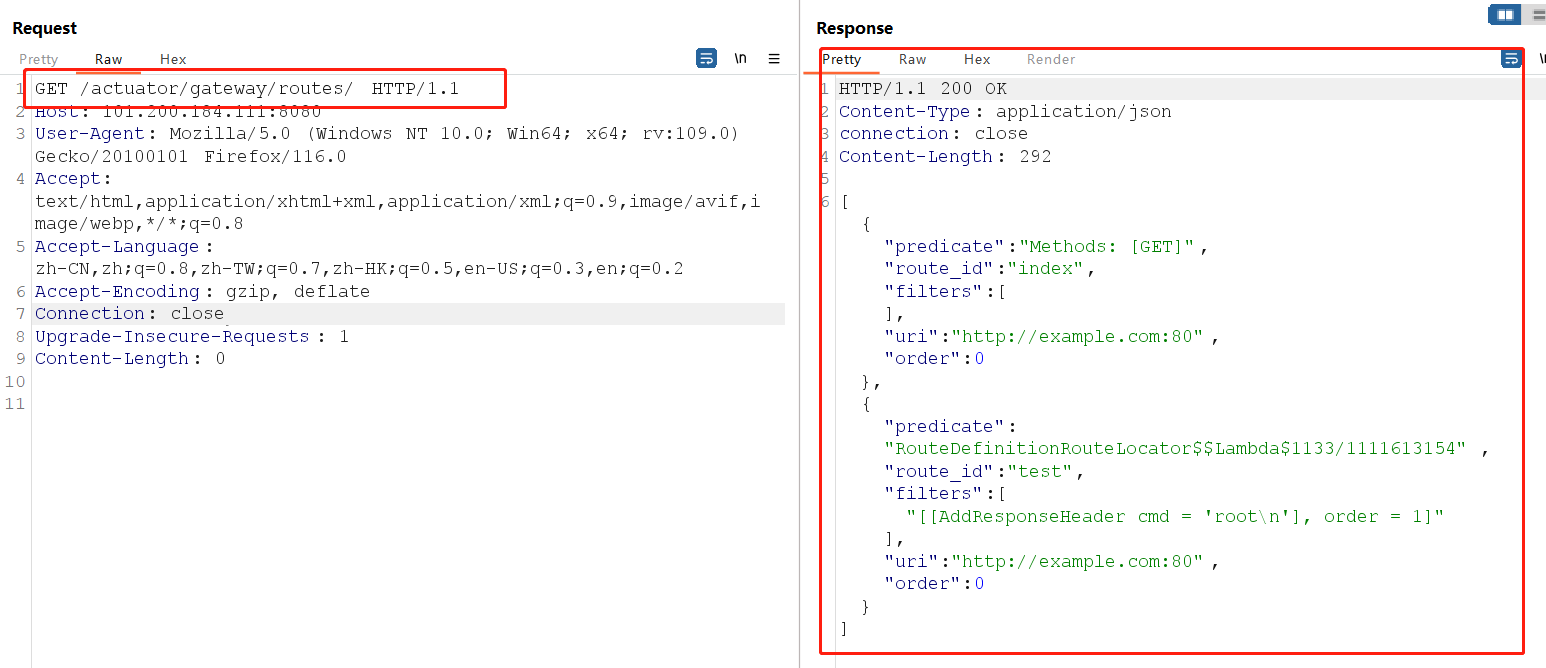Click the GET /actuator/gateway/routes/ request line
1546x668 pixels.
(220, 89)
